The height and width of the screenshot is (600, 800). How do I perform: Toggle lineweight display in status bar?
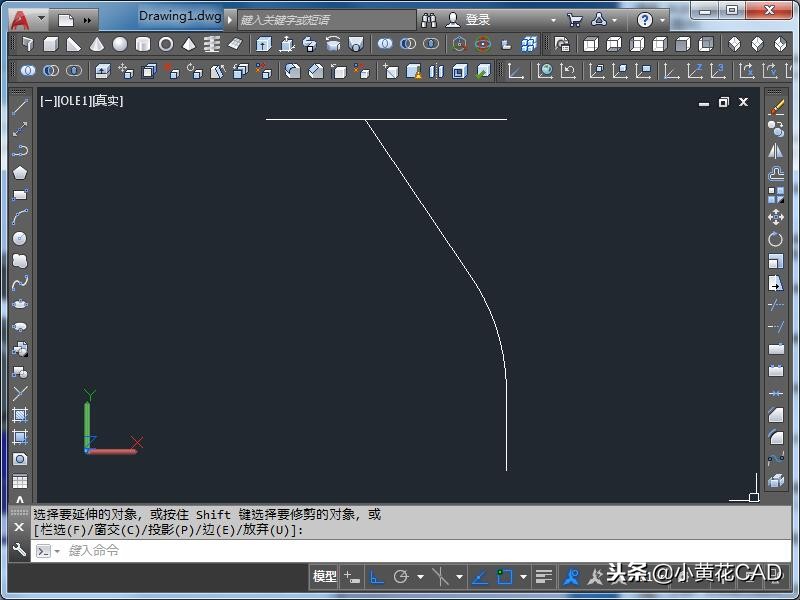tap(544, 577)
